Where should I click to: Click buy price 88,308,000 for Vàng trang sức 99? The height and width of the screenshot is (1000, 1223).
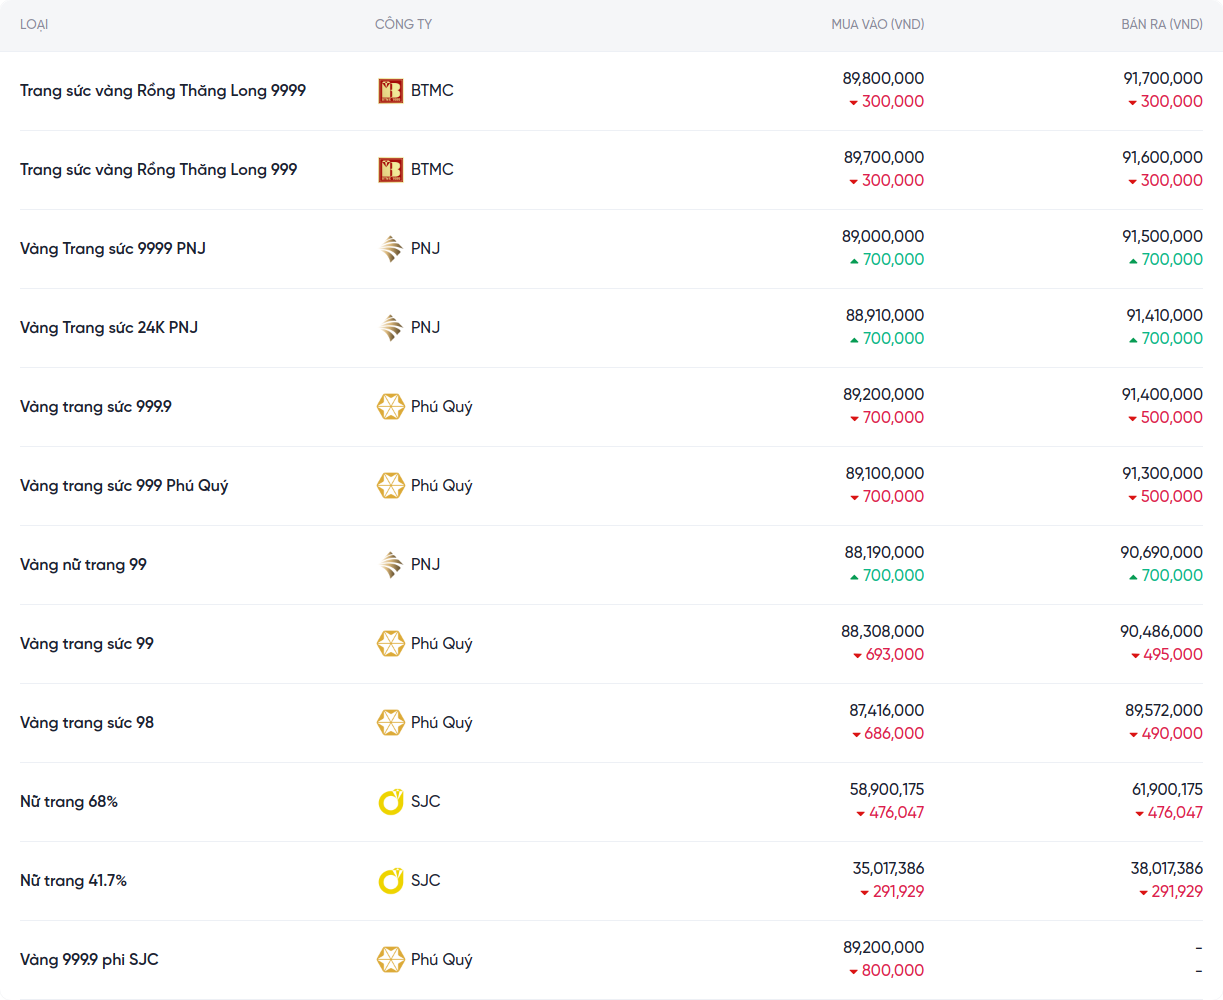click(882, 632)
